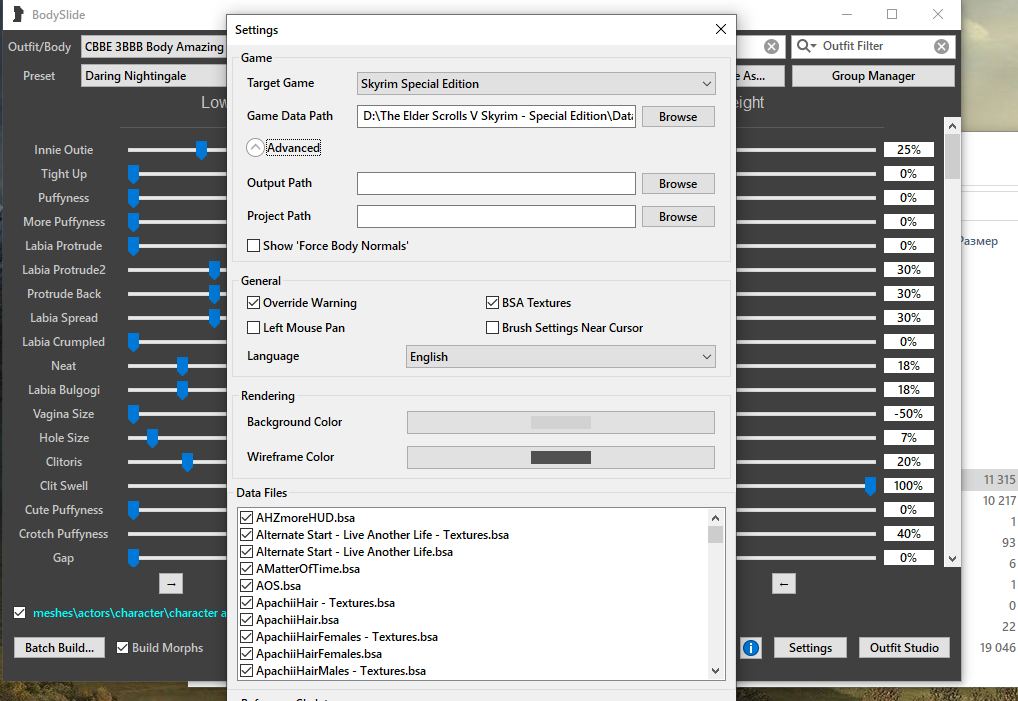1018x701 pixels.
Task: Click the blue info icon
Action: pos(751,648)
